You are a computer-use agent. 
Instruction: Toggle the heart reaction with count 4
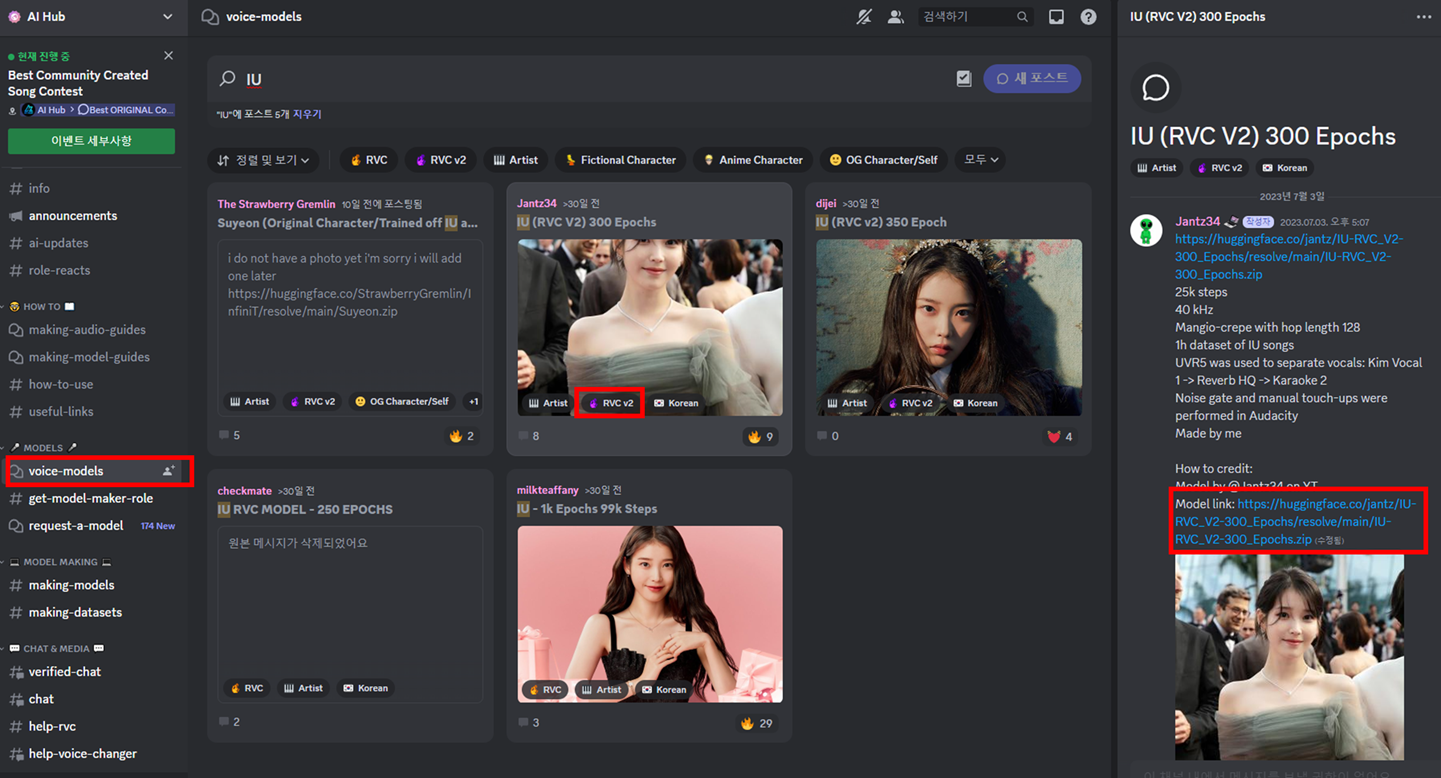pos(1059,437)
